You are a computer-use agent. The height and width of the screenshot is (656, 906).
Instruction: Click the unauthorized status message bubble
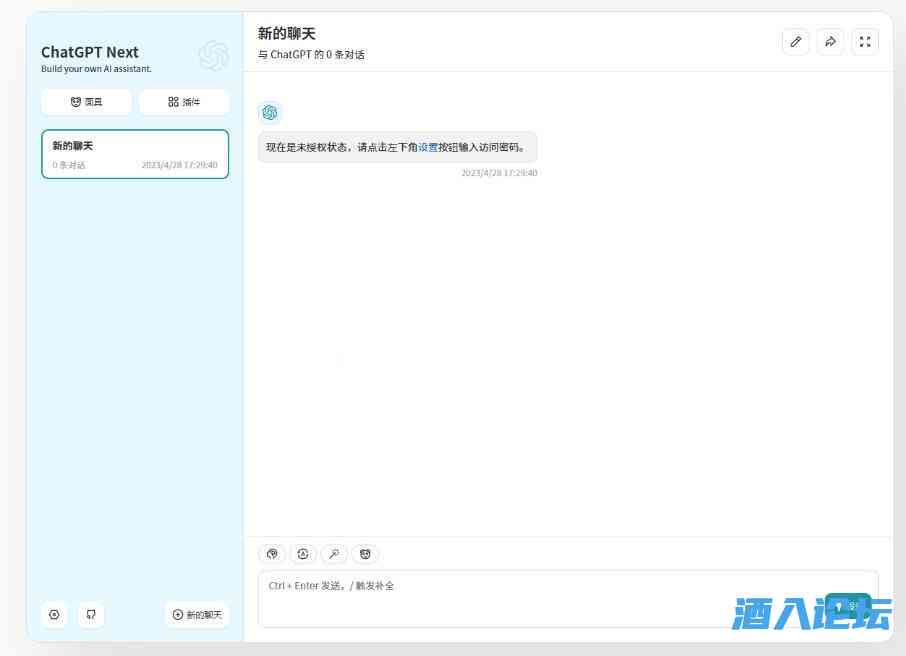pos(397,147)
